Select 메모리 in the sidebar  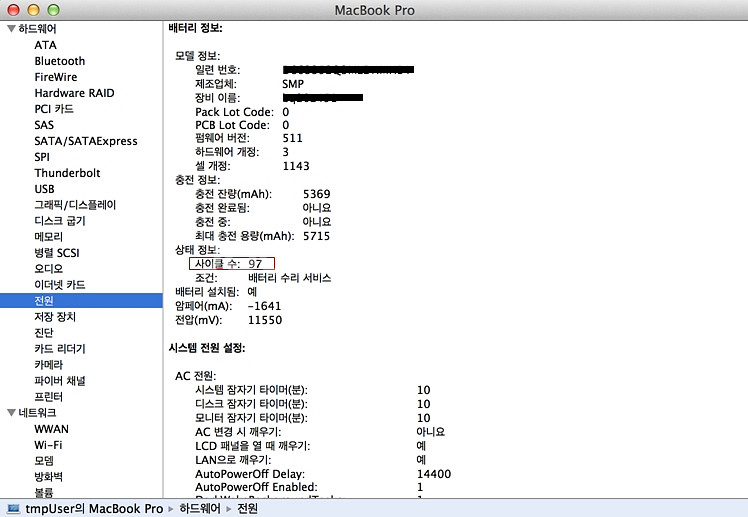pos(49,237)
